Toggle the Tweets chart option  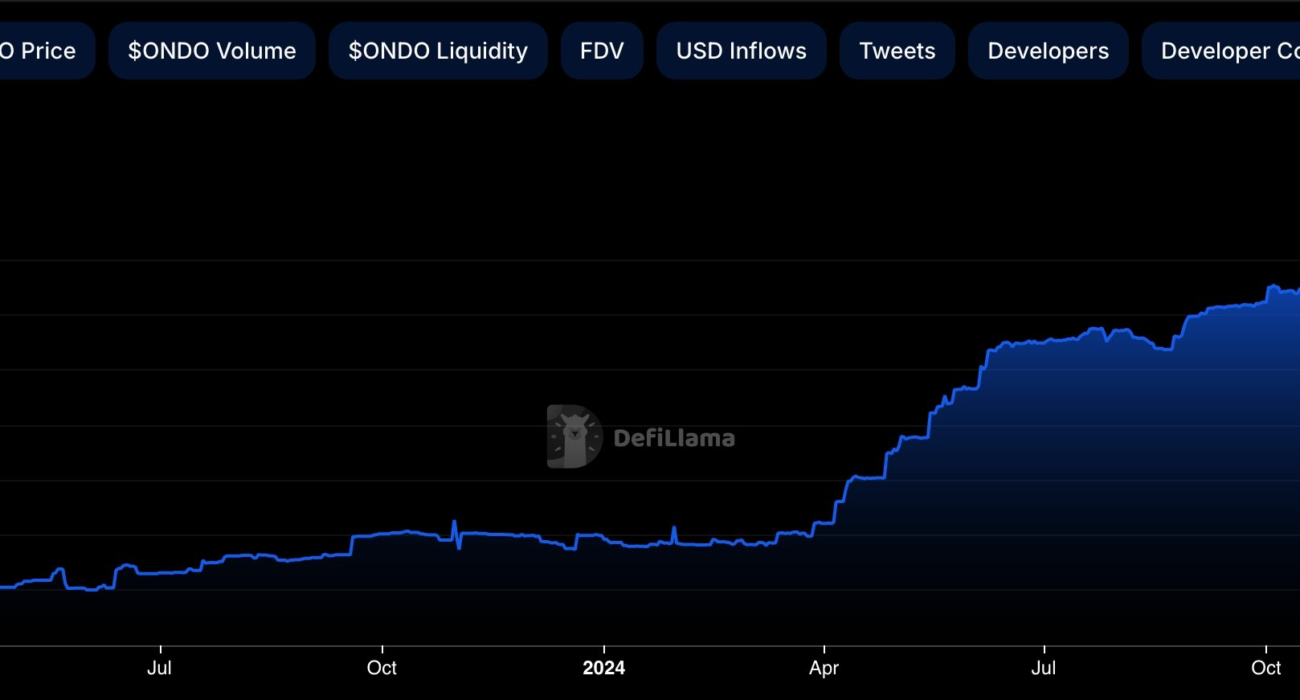[x=897, y=51]
